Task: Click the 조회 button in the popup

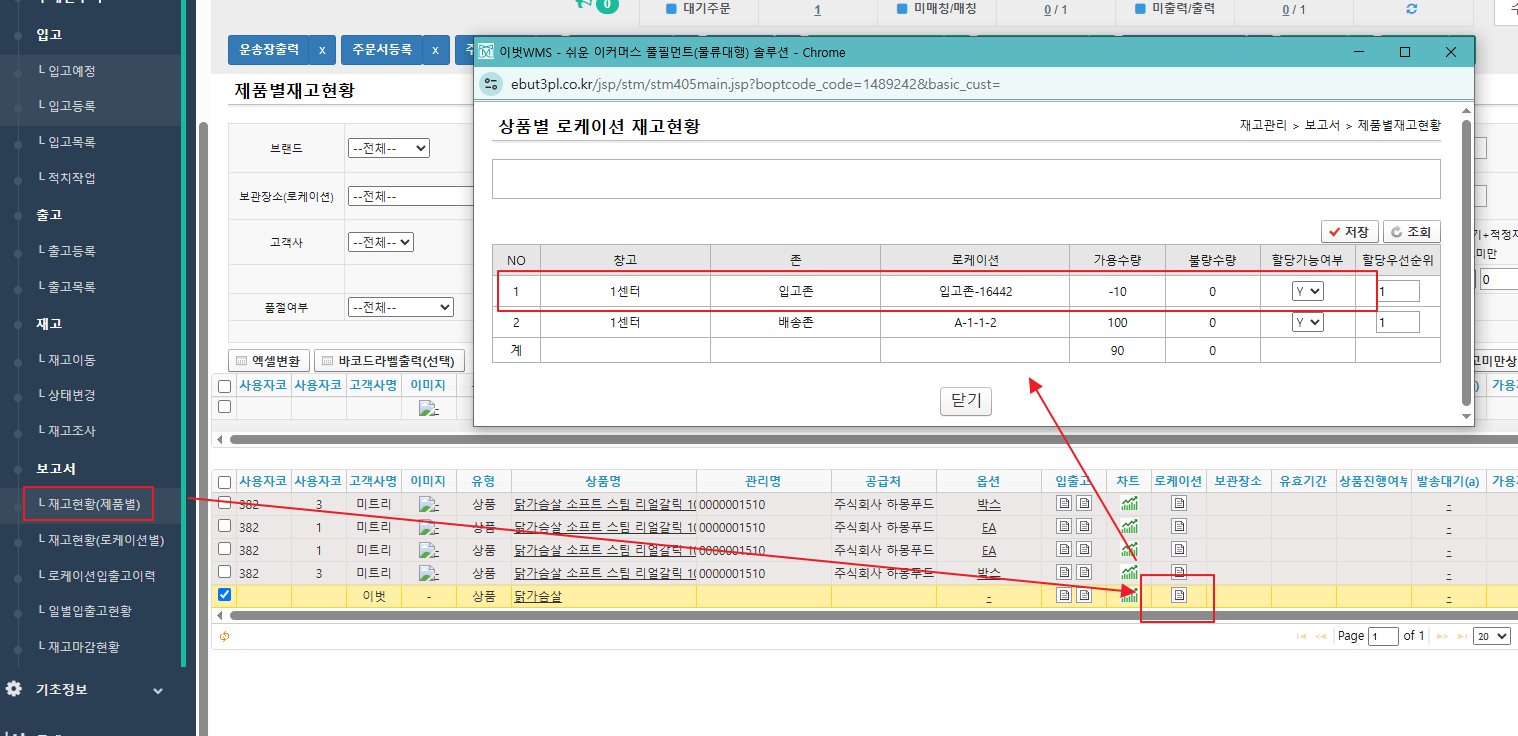Action: pos(1412,232)
